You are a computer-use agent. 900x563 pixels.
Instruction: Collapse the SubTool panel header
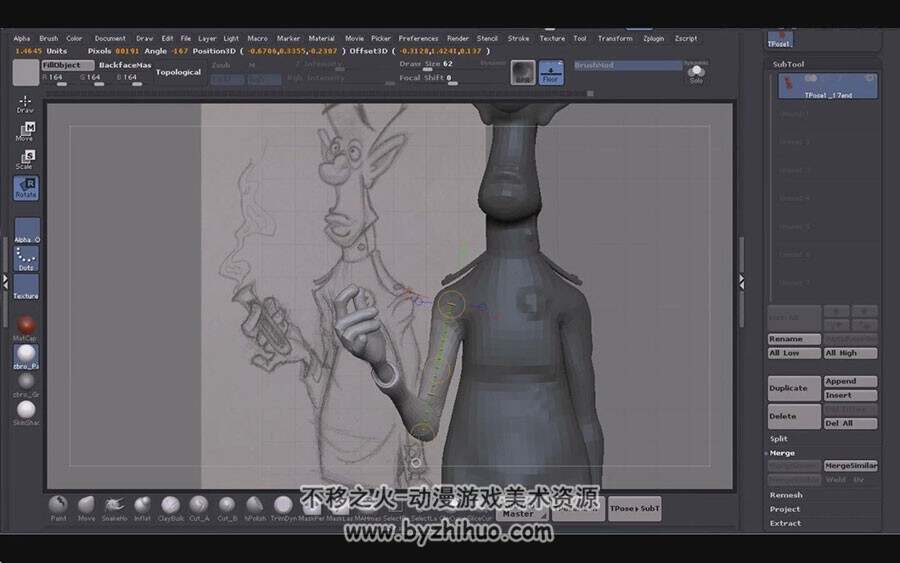point(789,64)
